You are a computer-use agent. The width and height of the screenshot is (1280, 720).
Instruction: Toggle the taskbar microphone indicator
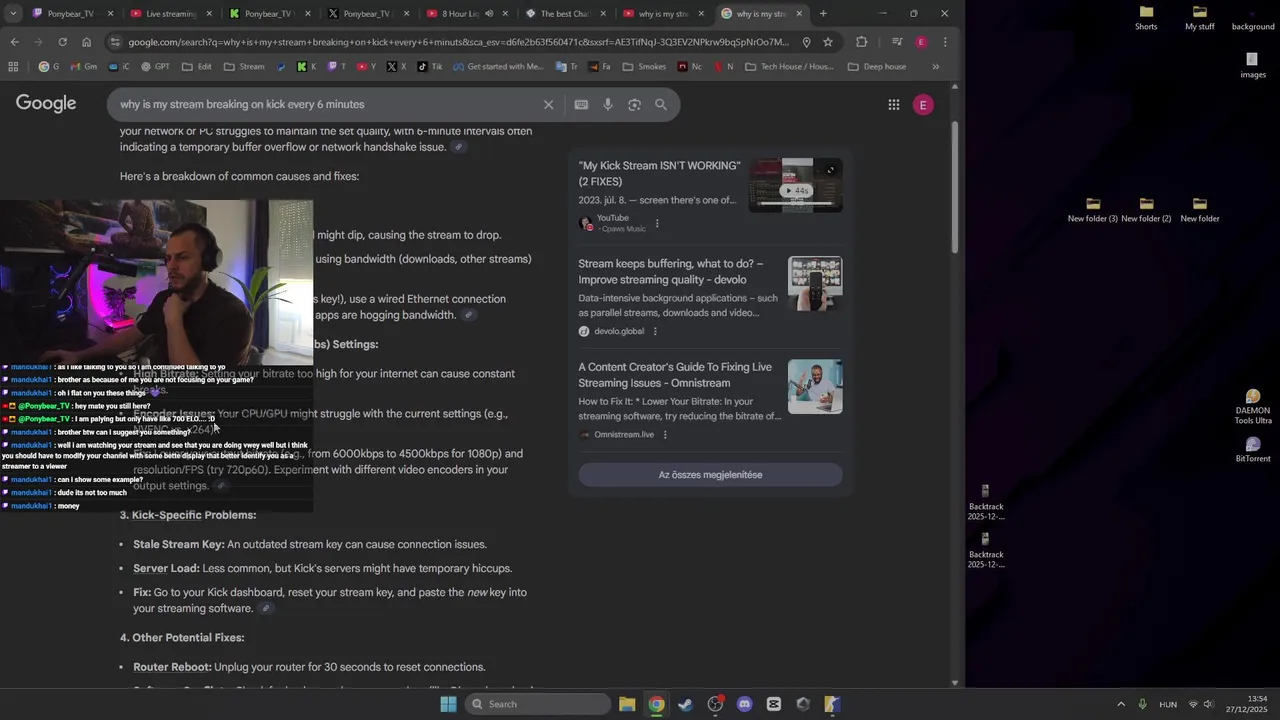coord(1142,704)
